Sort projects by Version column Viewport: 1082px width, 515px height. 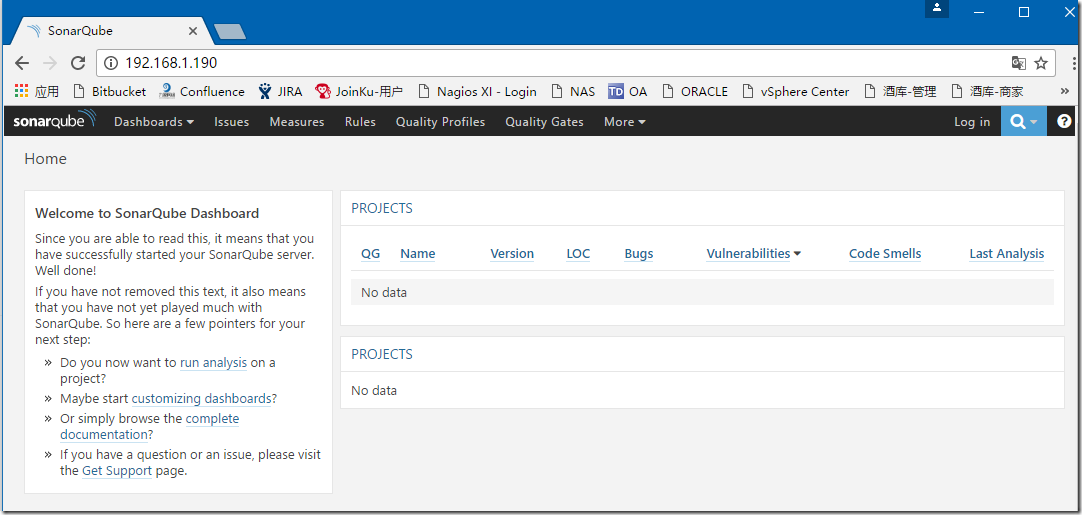click(x=512, y=253)
